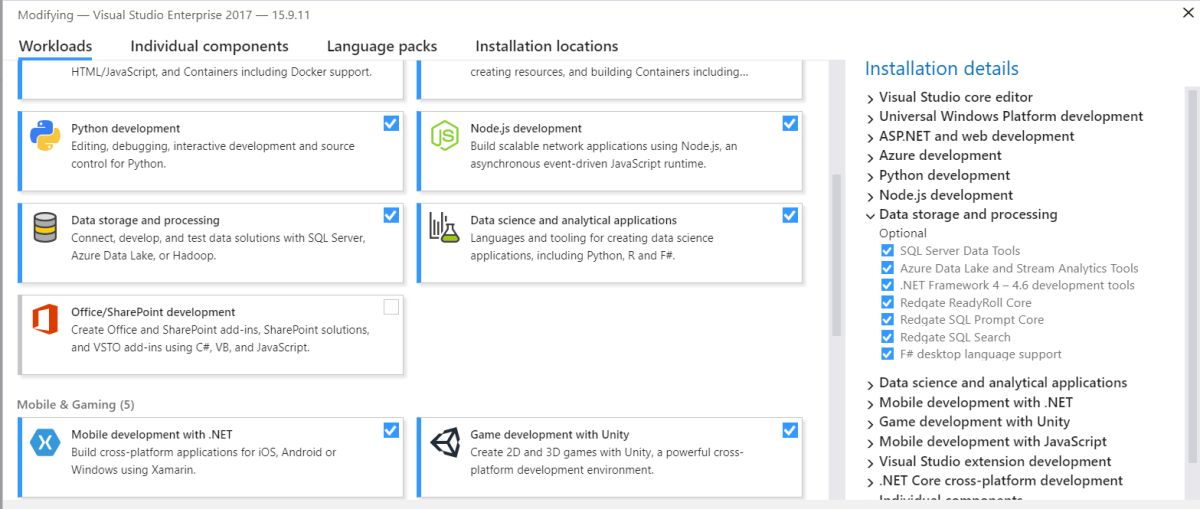Open the Installation locations tab
The width and height of the screenshot is (1200, 509).
tap(547, 46)
